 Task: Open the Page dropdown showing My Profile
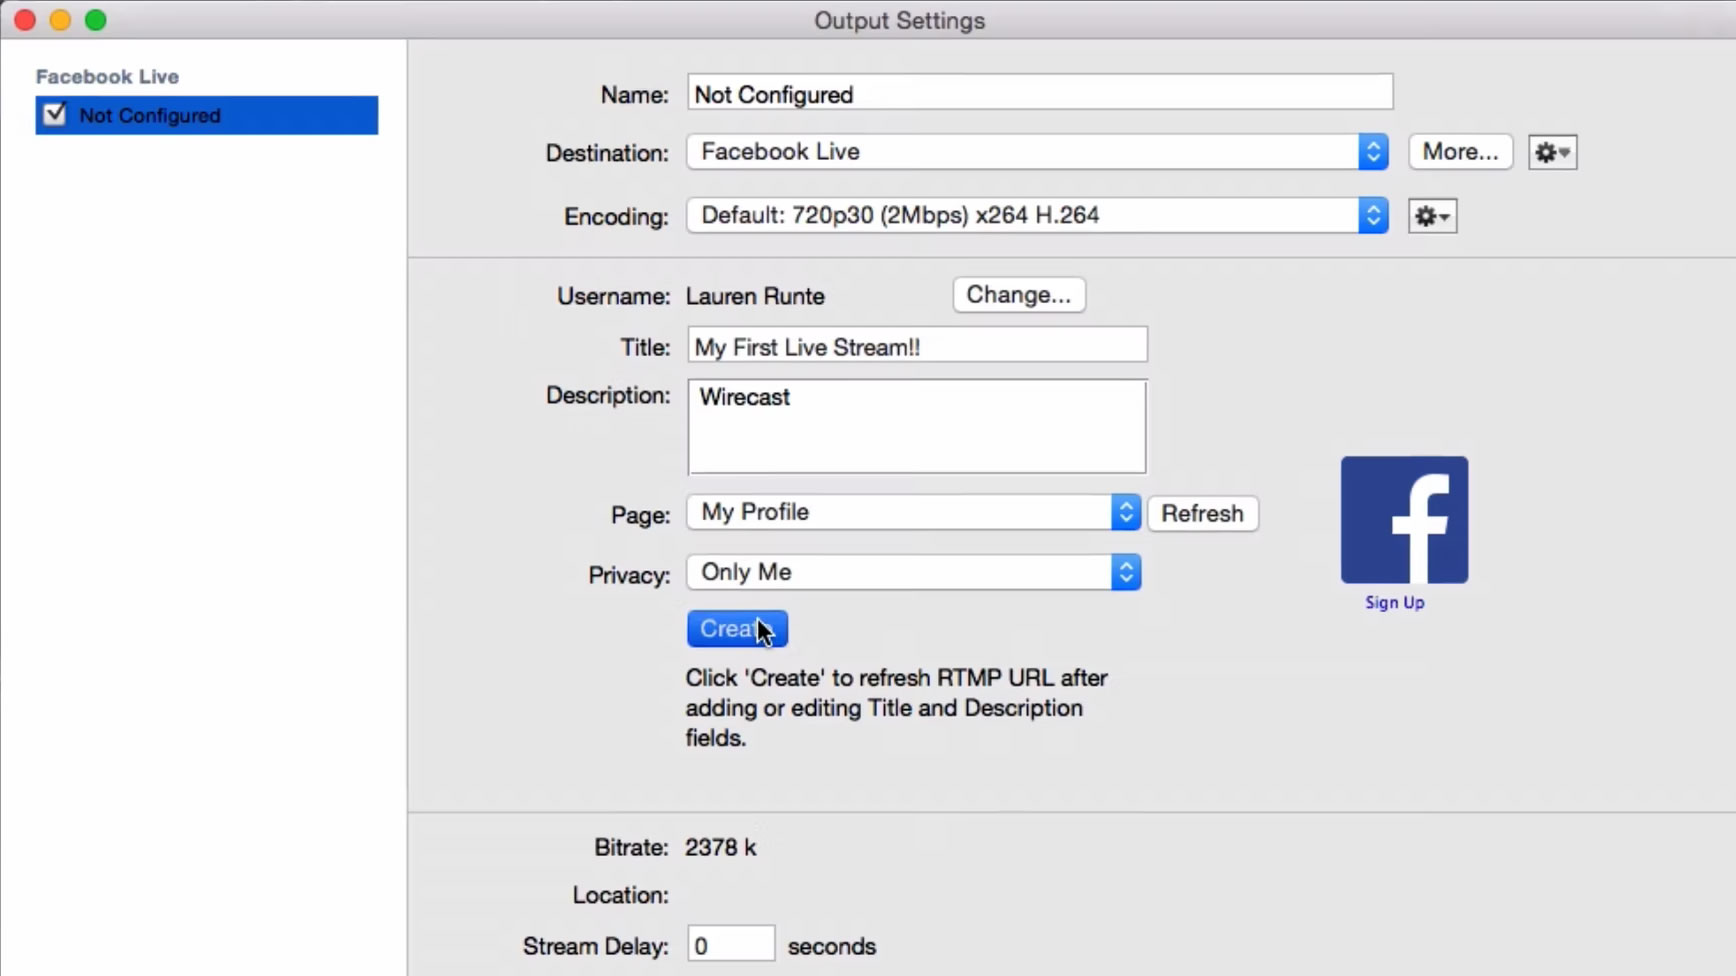pos(913,512)
